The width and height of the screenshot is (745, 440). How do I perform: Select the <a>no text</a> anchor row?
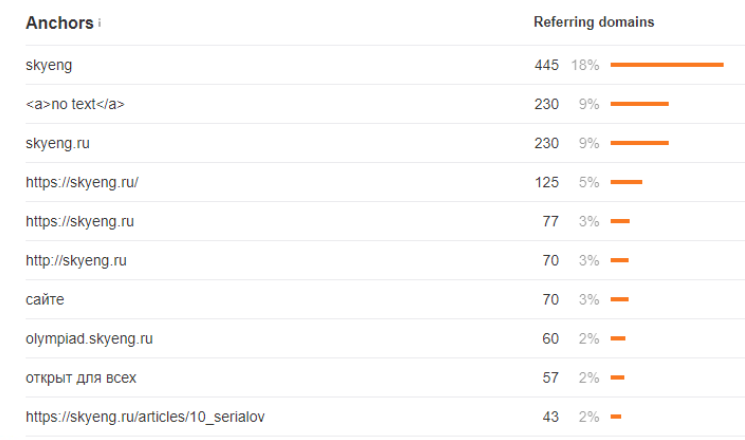pyautogui.click(x=75, y=104)
